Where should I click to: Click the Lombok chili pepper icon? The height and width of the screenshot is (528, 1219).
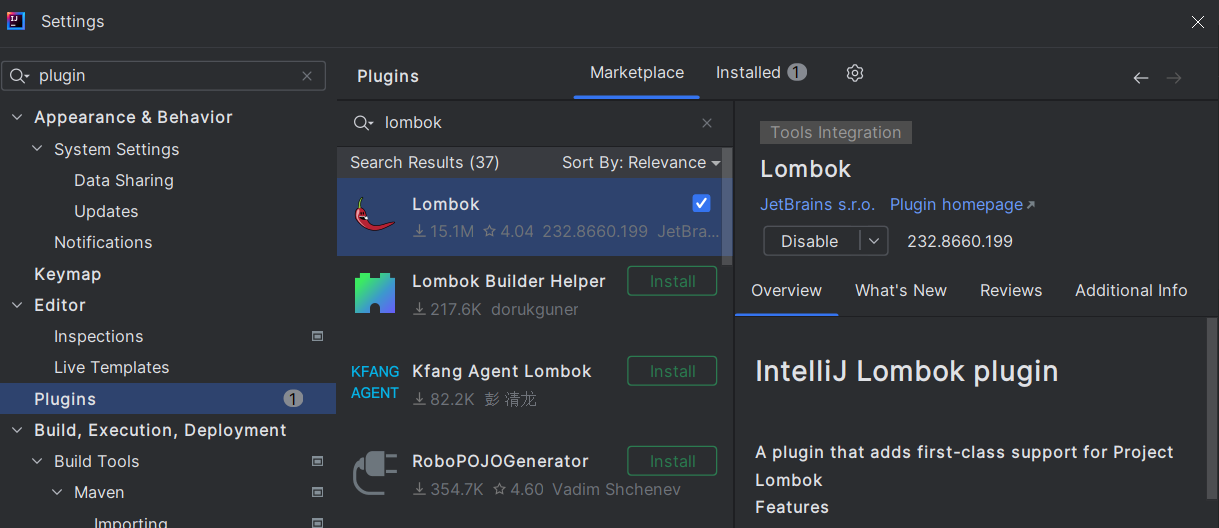(x=375, y=214)
